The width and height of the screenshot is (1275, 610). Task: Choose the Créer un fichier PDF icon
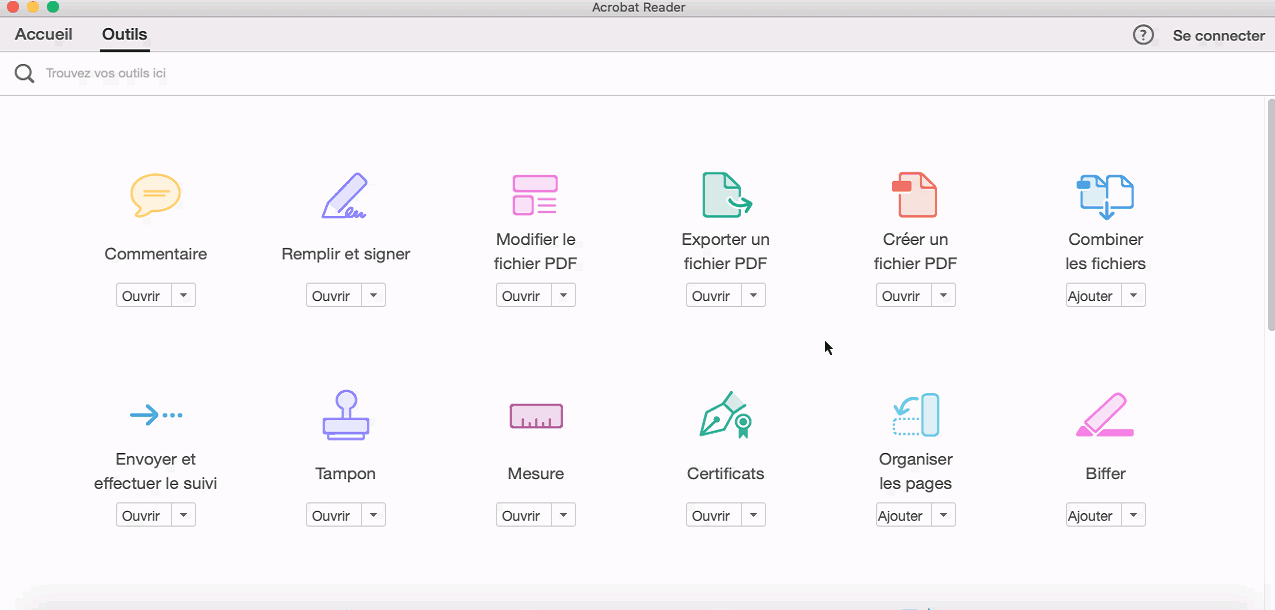tap(915, 195)
